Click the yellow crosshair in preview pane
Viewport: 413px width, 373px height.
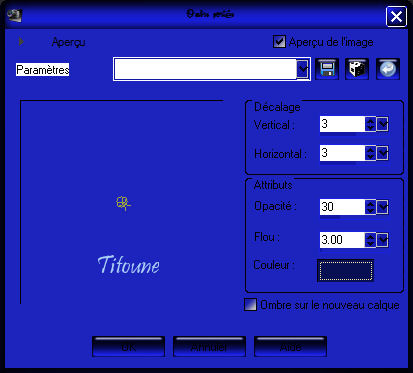click(123, 203)
